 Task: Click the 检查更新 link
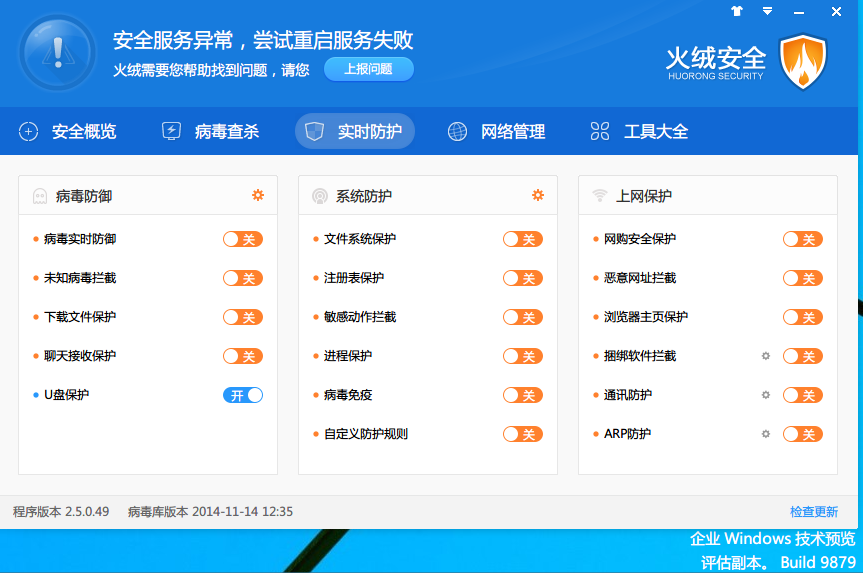[x=814, y=512]
